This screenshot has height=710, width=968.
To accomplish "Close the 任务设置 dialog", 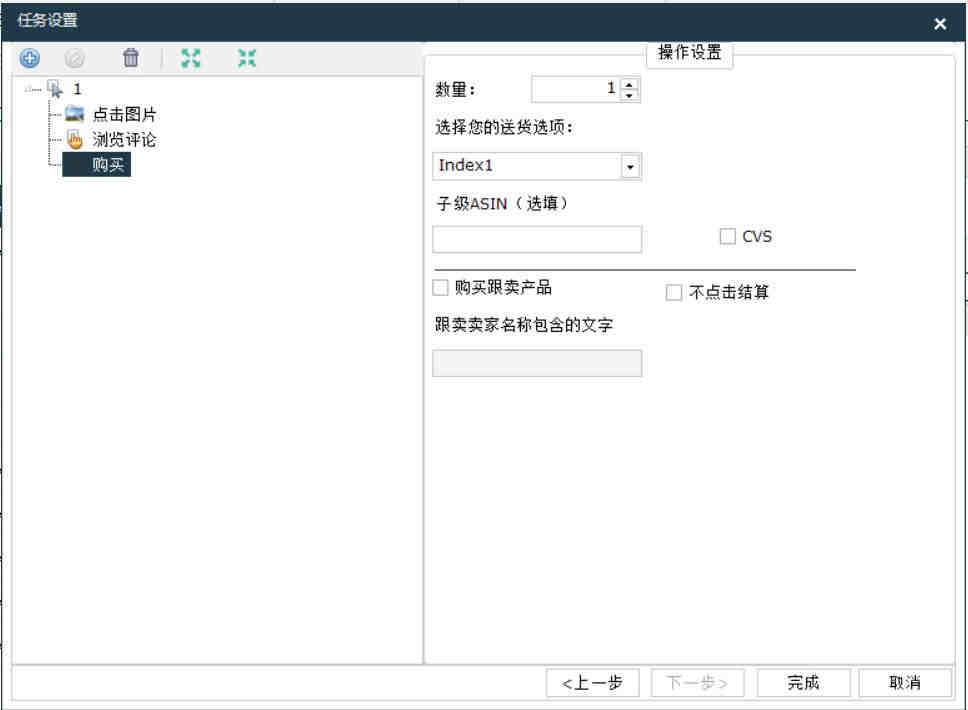I will click(940, 23).
